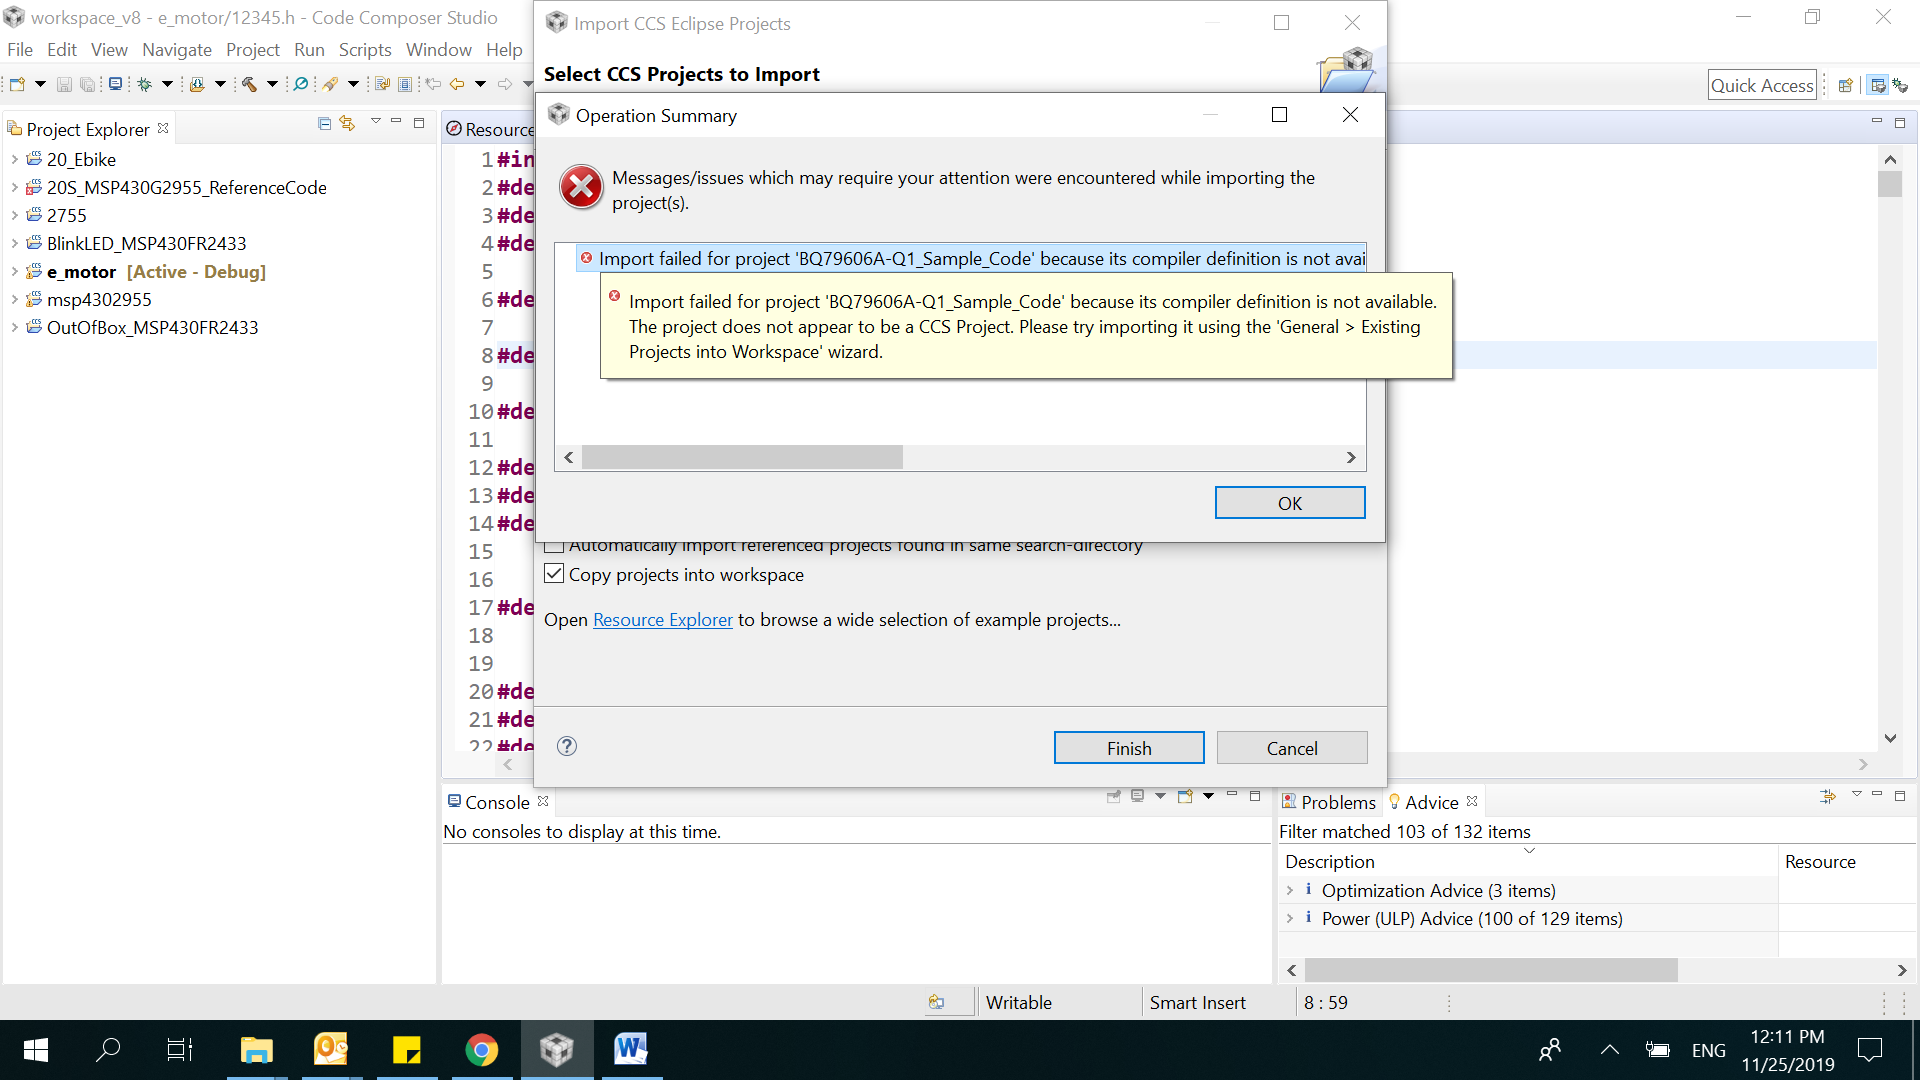Click Collapse All in Project Explorer
Image resolution: width=1920 pixels, height=1080 pixels.
tap(324, 123)
